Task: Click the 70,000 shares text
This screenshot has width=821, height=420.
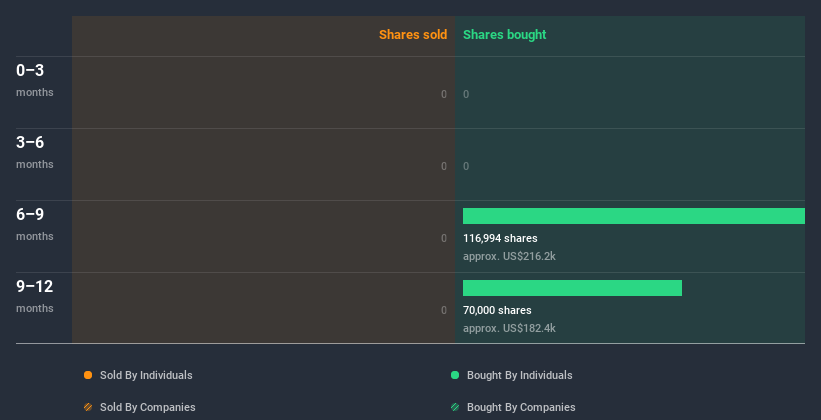Action: click(x=497, y=310)
